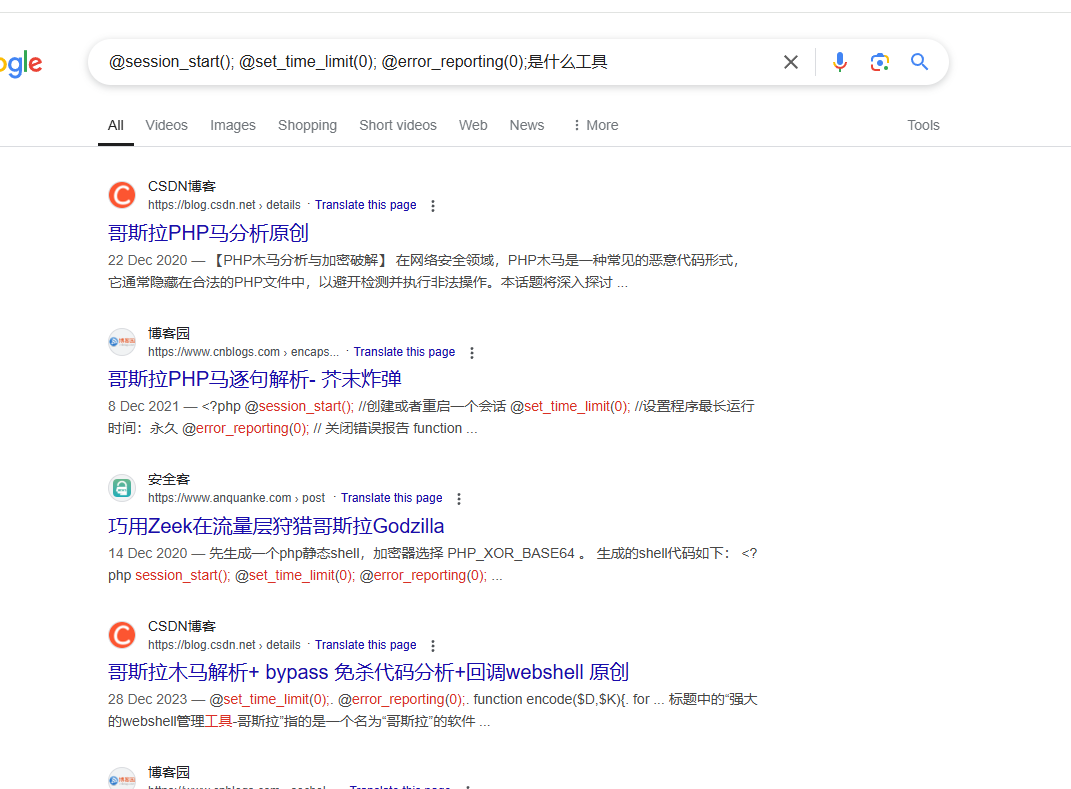Screen dimensions: 1071x789
Task: Click CSDN favicon of first result
Action: point(122,195)
